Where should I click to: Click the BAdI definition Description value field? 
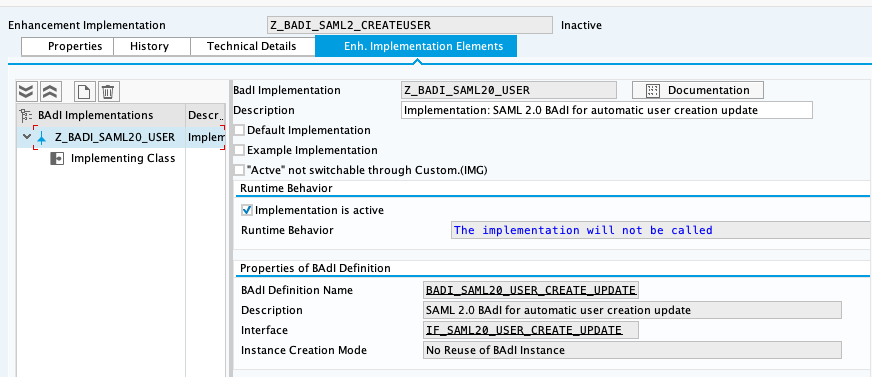click(x=632, y=310)
